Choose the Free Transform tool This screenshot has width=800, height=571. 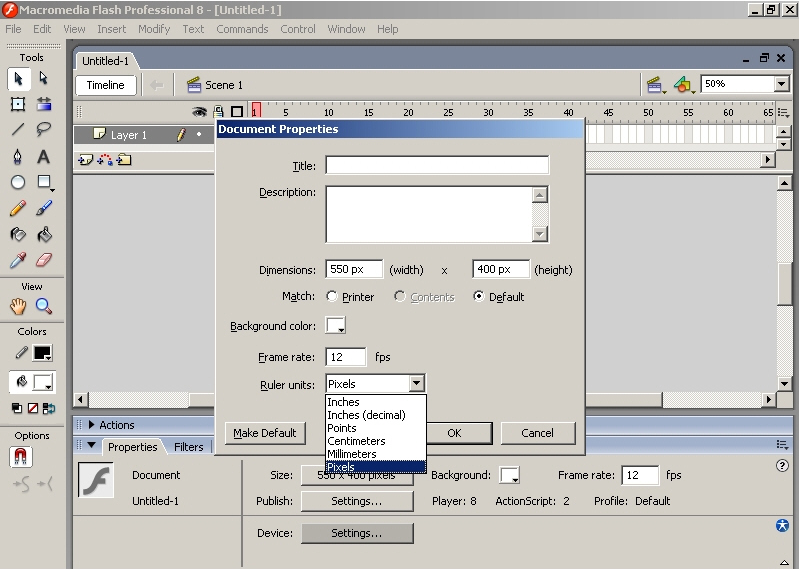coord(18,105)
